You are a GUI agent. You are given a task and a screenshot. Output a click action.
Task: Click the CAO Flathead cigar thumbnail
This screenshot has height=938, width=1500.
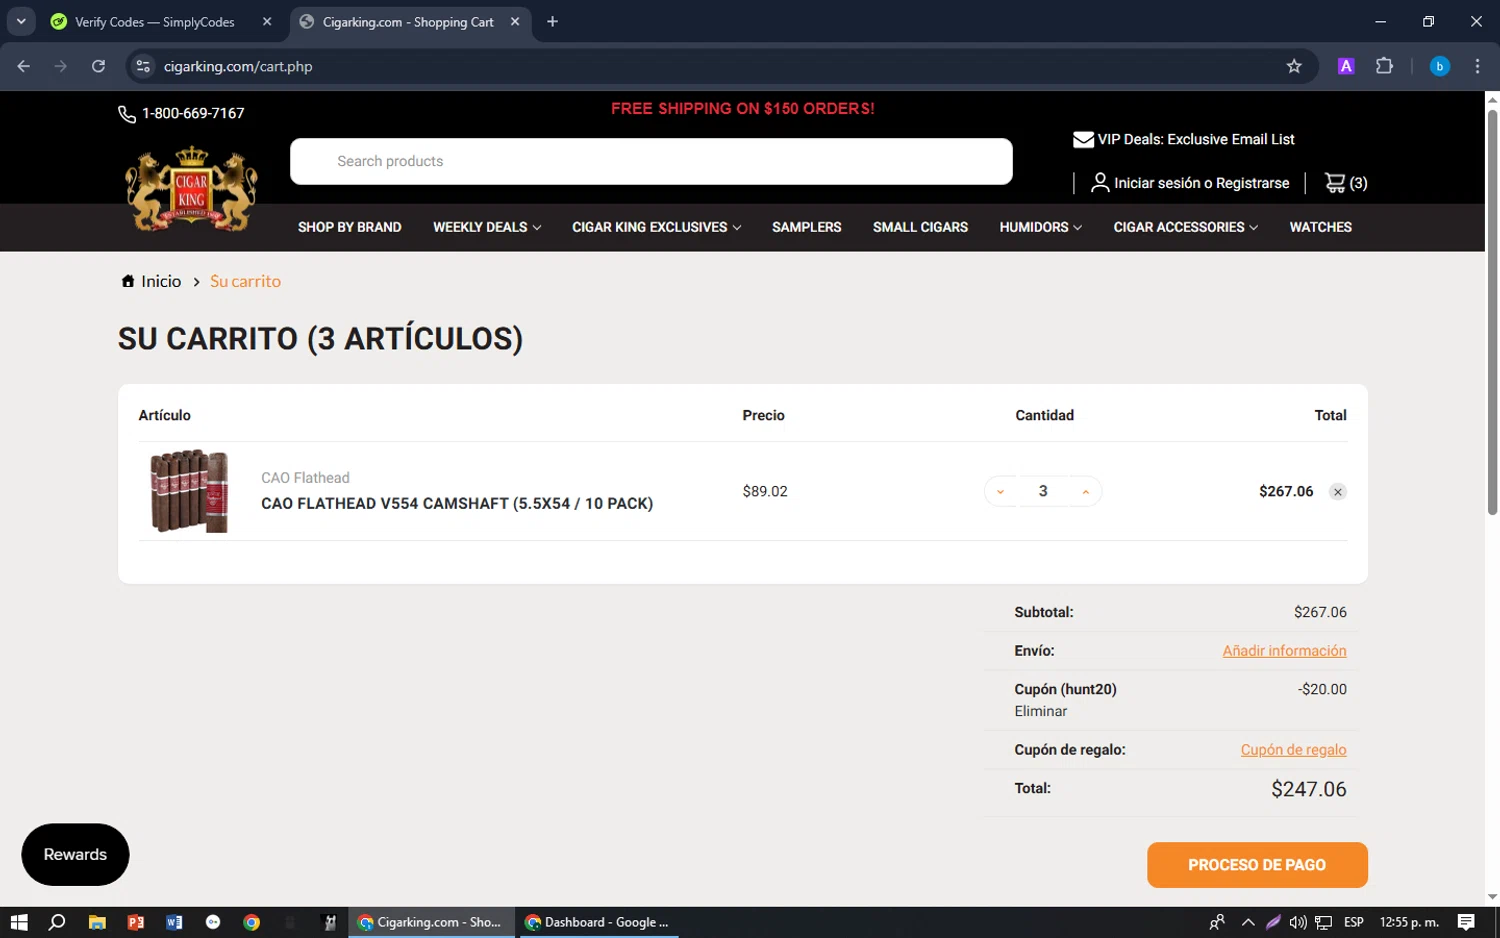(x=189, y=491)
